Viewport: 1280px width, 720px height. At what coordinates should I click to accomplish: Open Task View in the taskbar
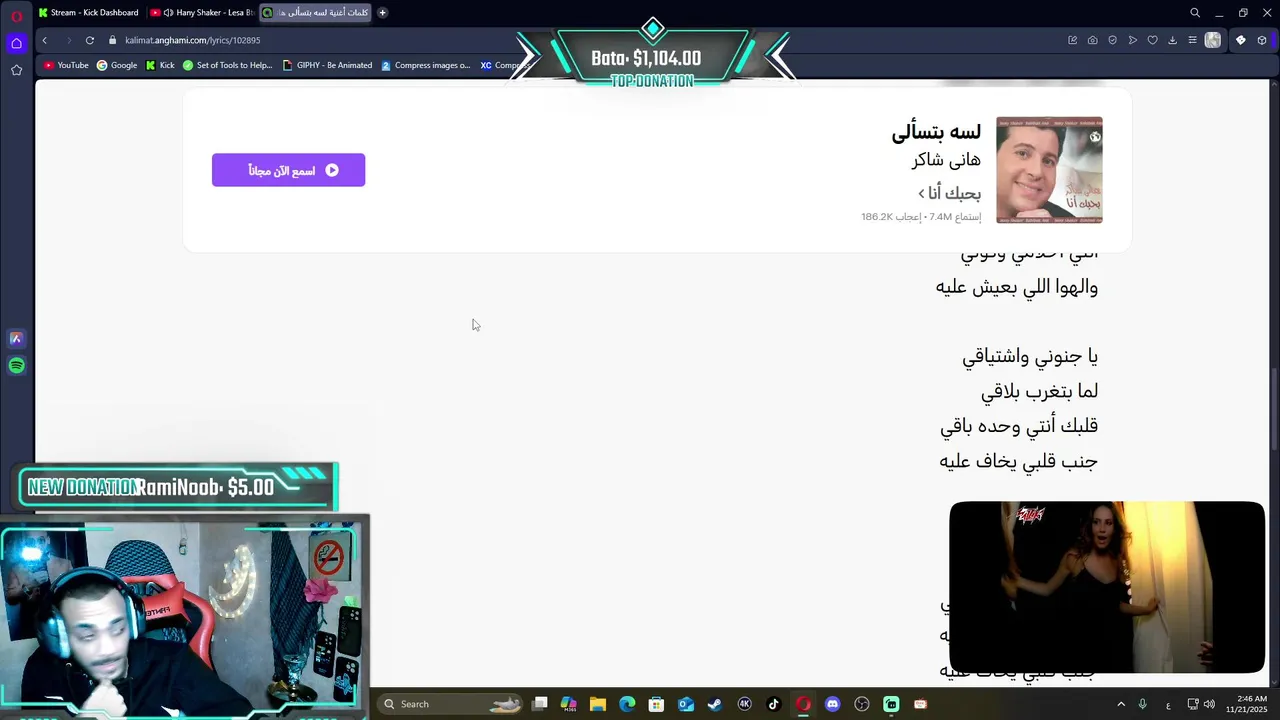540,704
